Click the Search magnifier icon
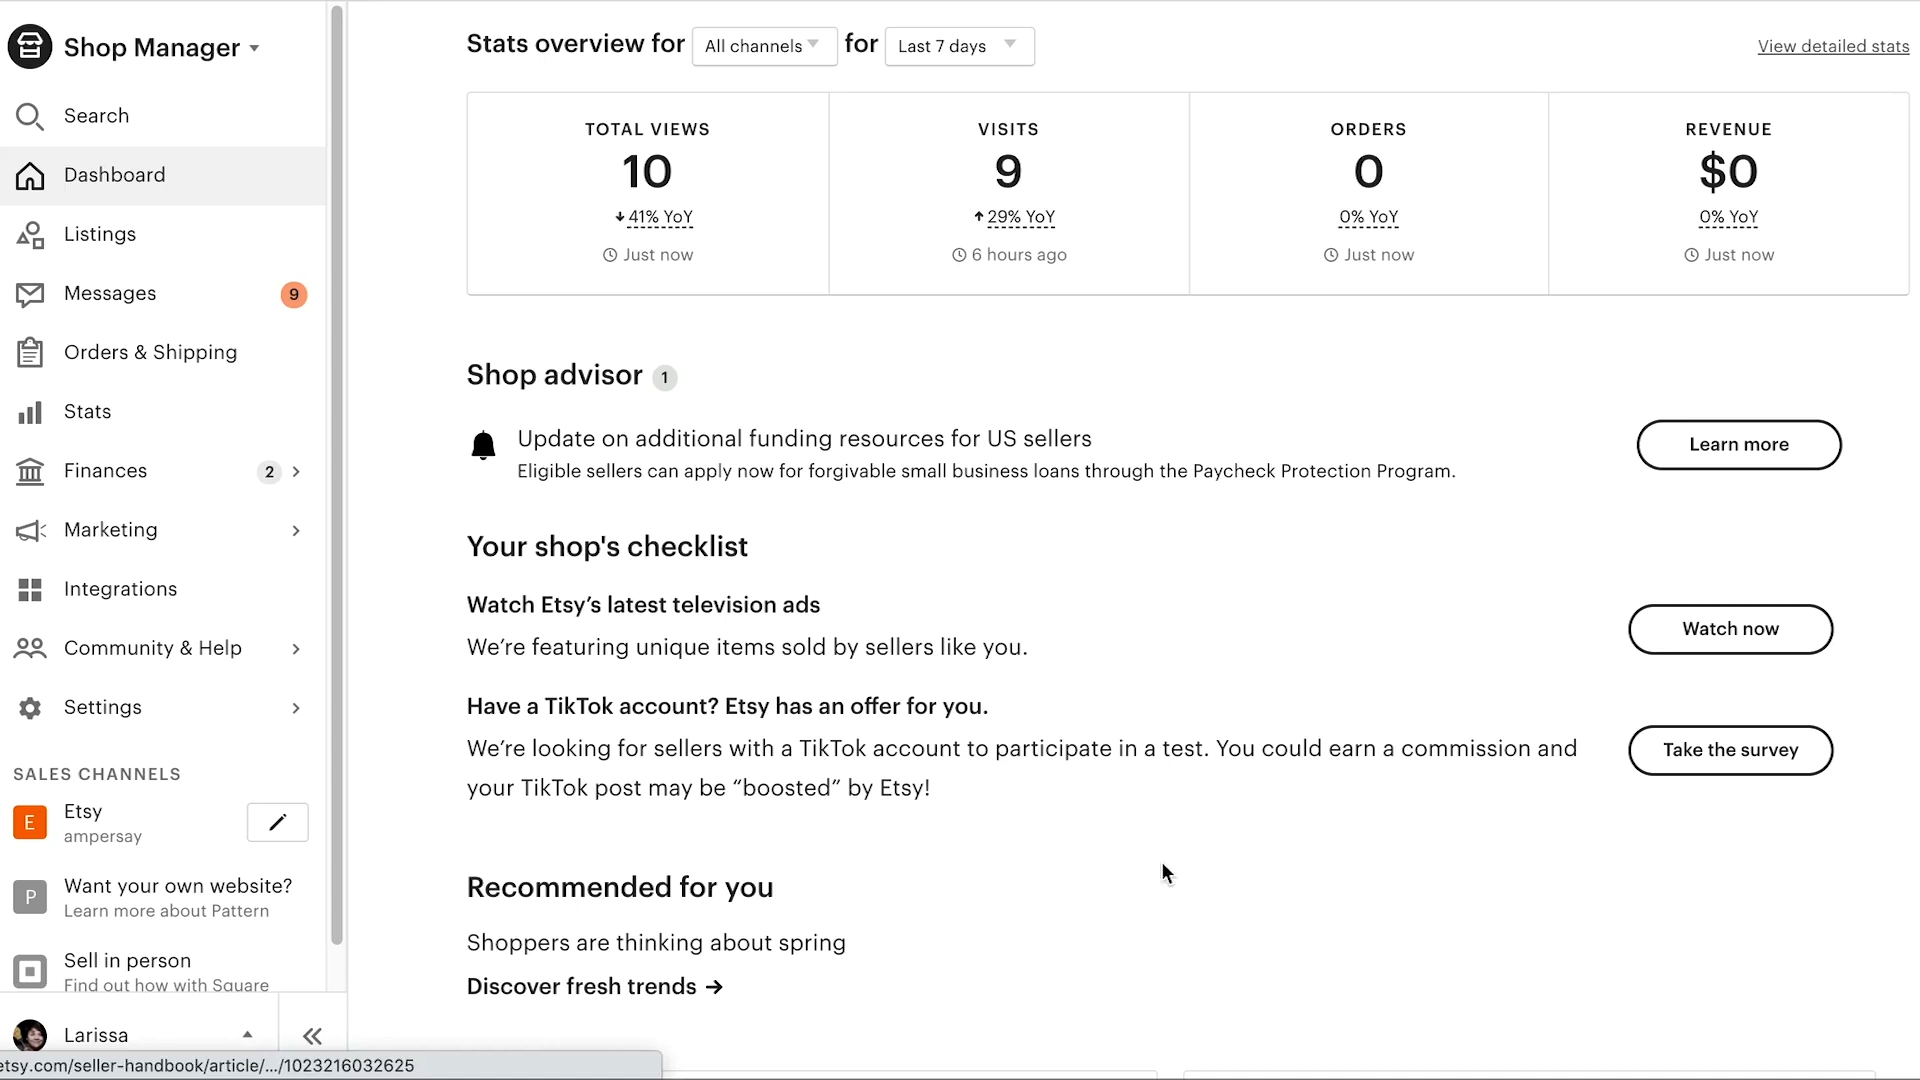 pos(30,117)
